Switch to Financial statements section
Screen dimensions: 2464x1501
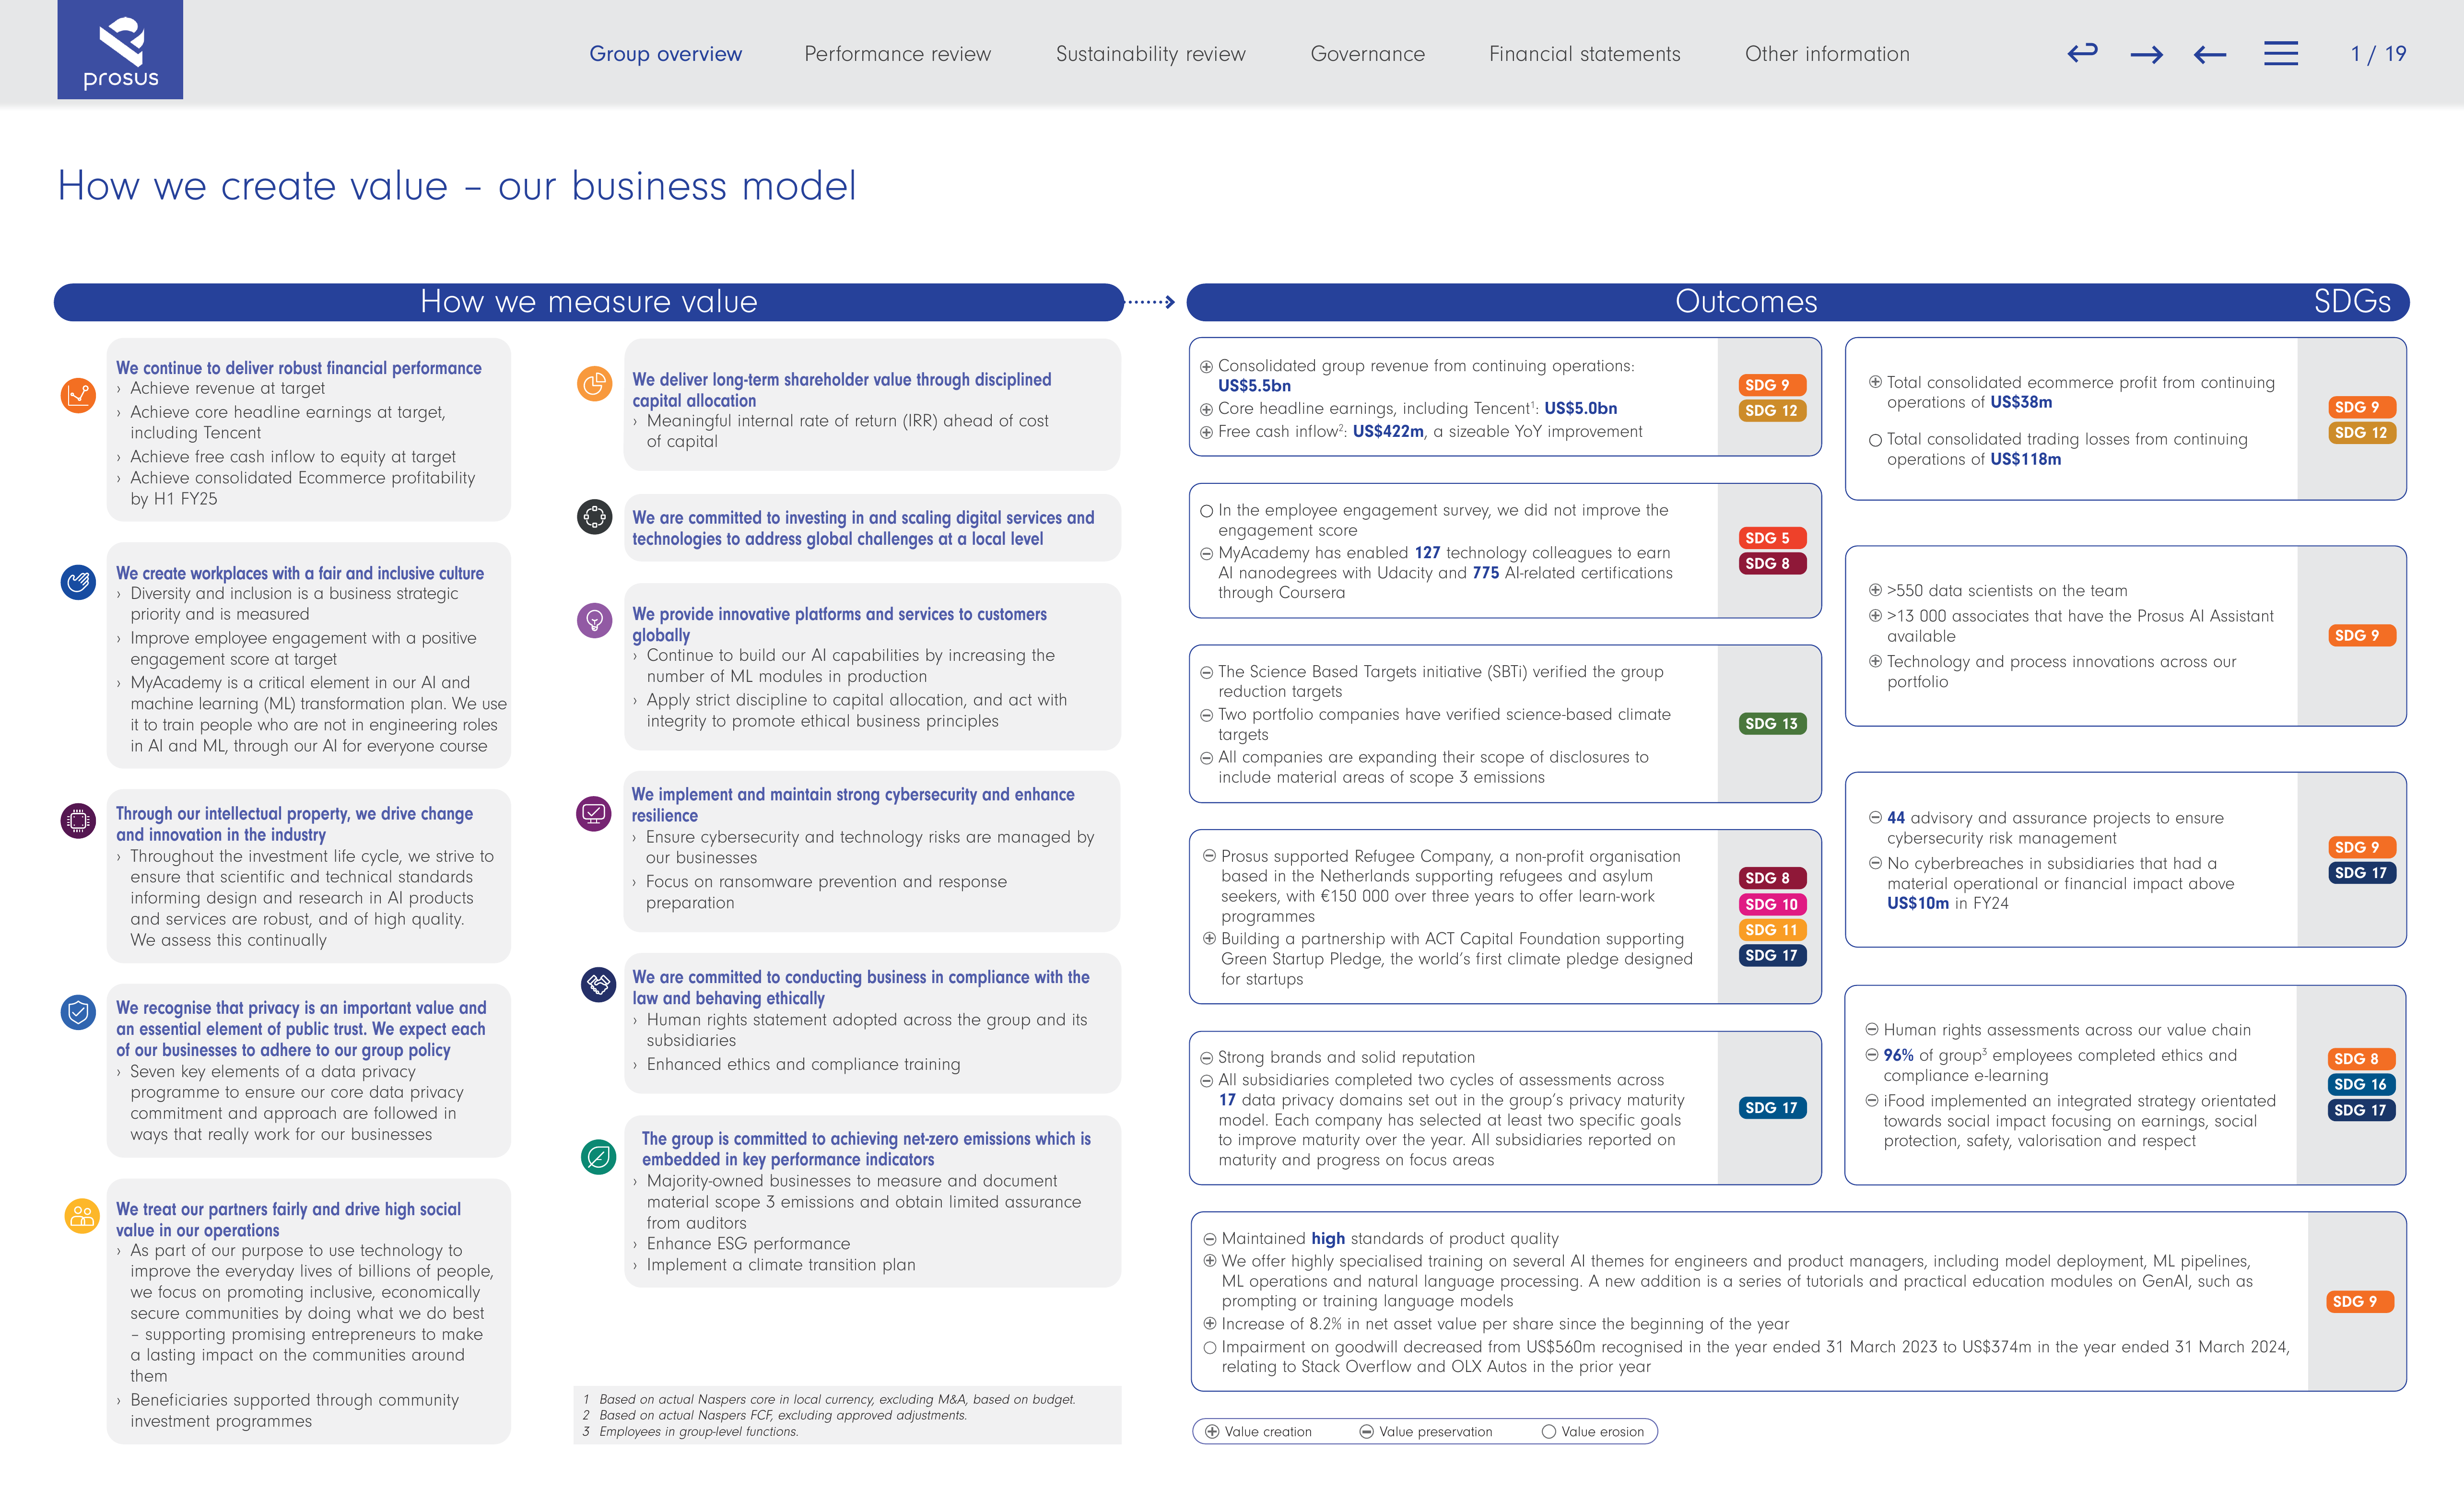click(x=1584, y=54)
